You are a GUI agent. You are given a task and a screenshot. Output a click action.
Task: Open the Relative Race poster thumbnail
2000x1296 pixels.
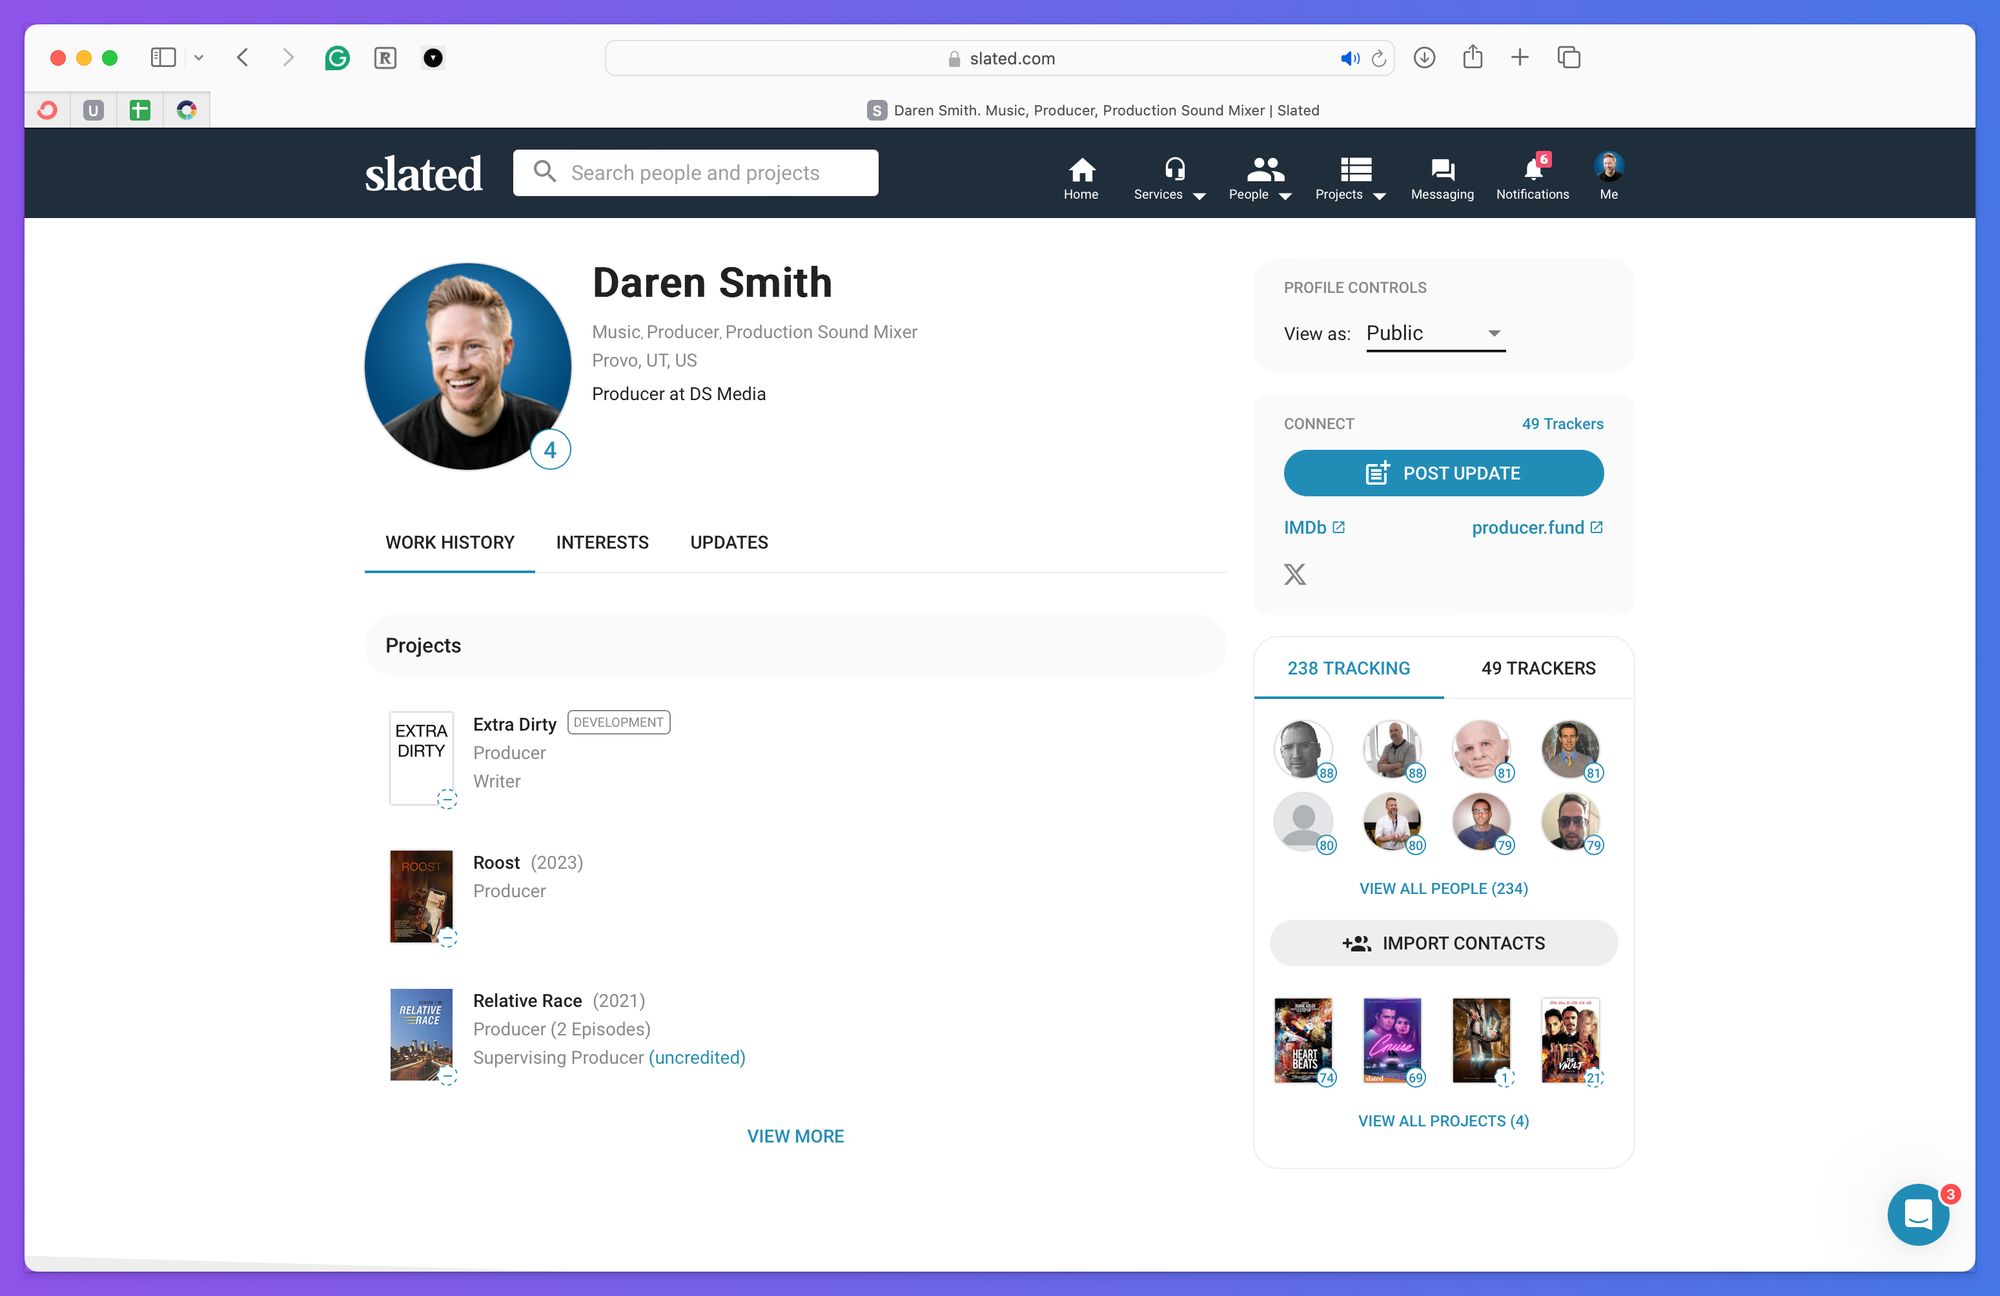421,1034
